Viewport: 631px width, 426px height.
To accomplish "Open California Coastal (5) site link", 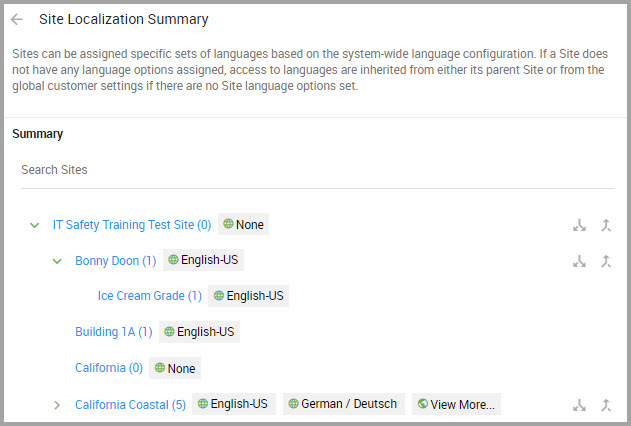I will coord(130,405).
